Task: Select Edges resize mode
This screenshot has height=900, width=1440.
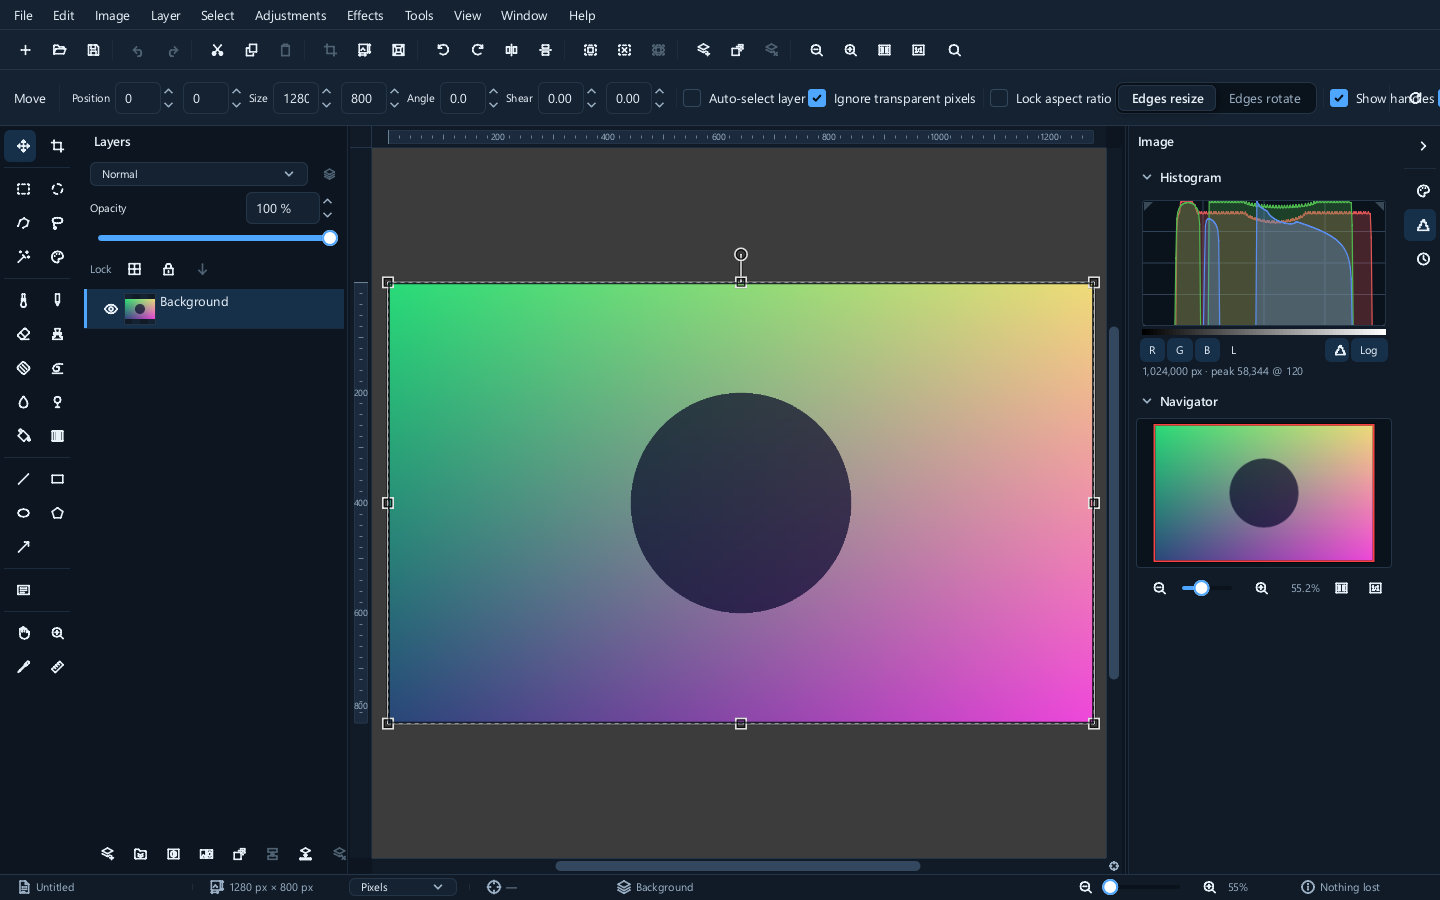Action: 1167,98
